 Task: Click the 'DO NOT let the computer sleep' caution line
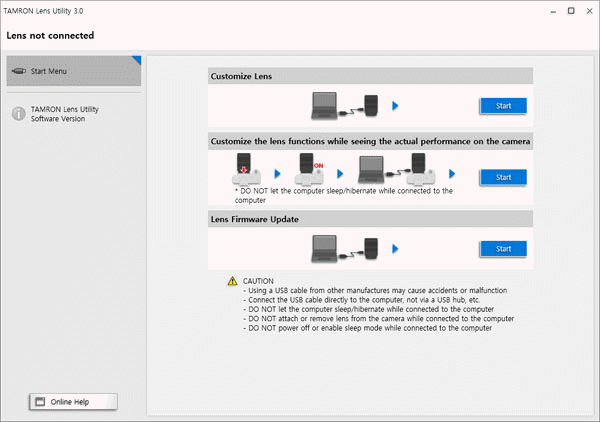point(368,309)
